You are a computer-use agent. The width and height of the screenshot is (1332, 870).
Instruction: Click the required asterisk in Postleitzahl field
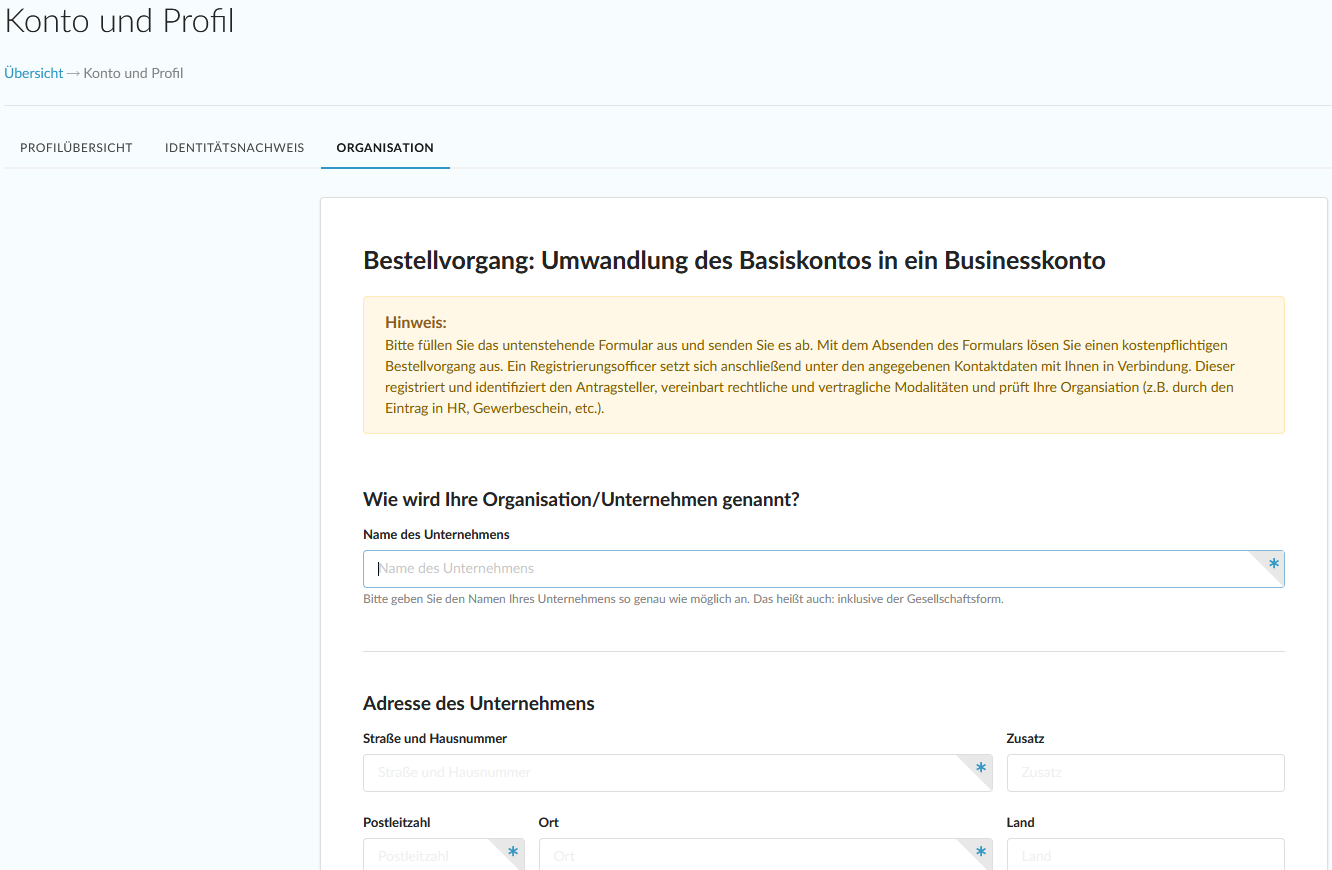click(x=513, y=852)
